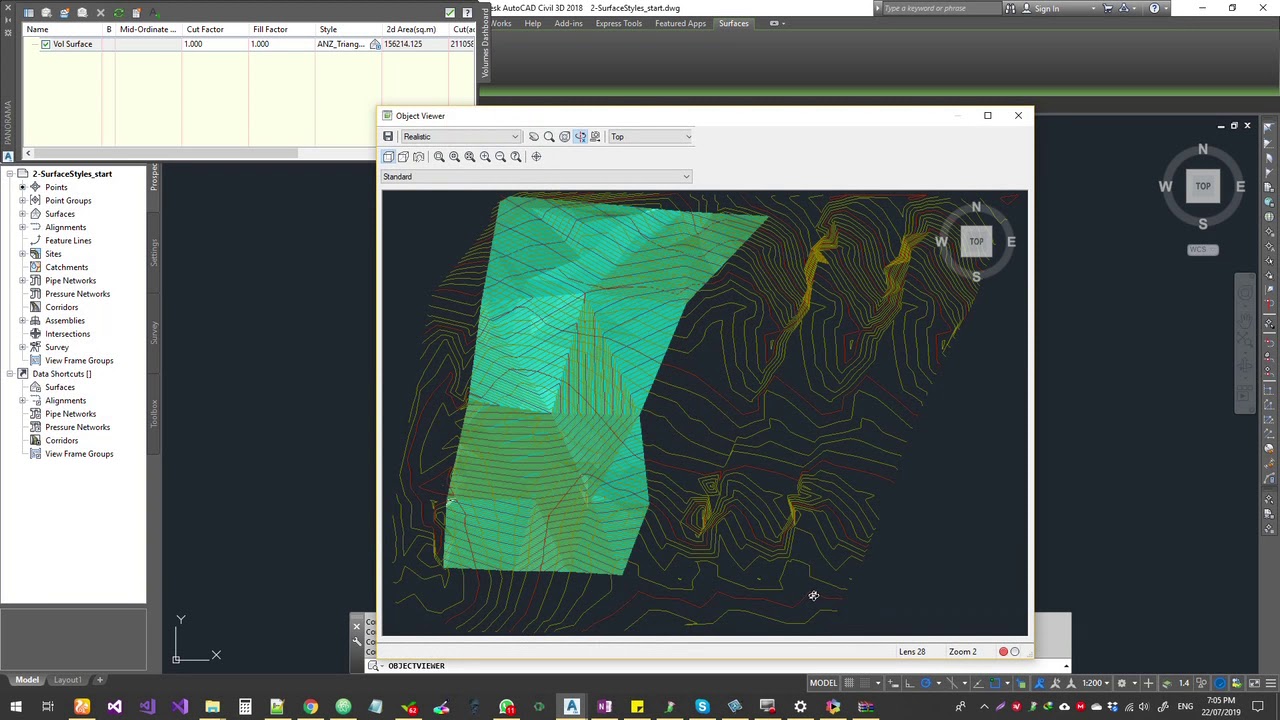Select Pipe Networks in Data Shortcuts tree
This screenshot has width=1280, height=720.
click(x=70, y=414)
